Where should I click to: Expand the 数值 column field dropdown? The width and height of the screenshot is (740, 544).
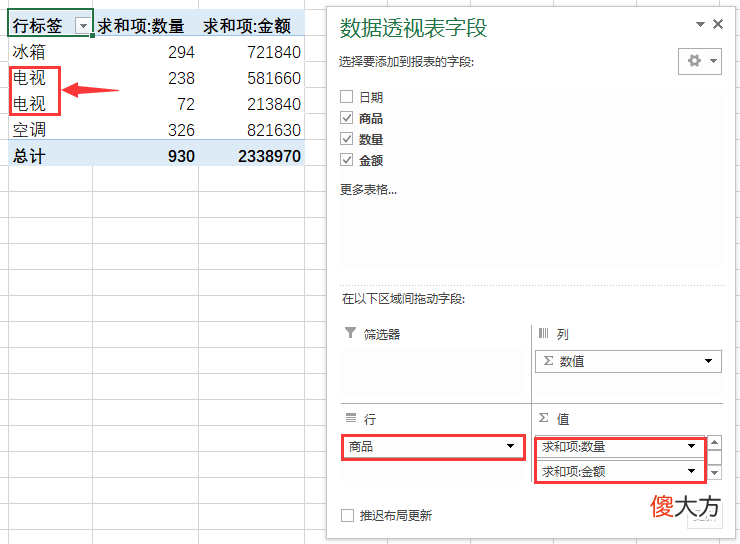[x=708, y=361]
